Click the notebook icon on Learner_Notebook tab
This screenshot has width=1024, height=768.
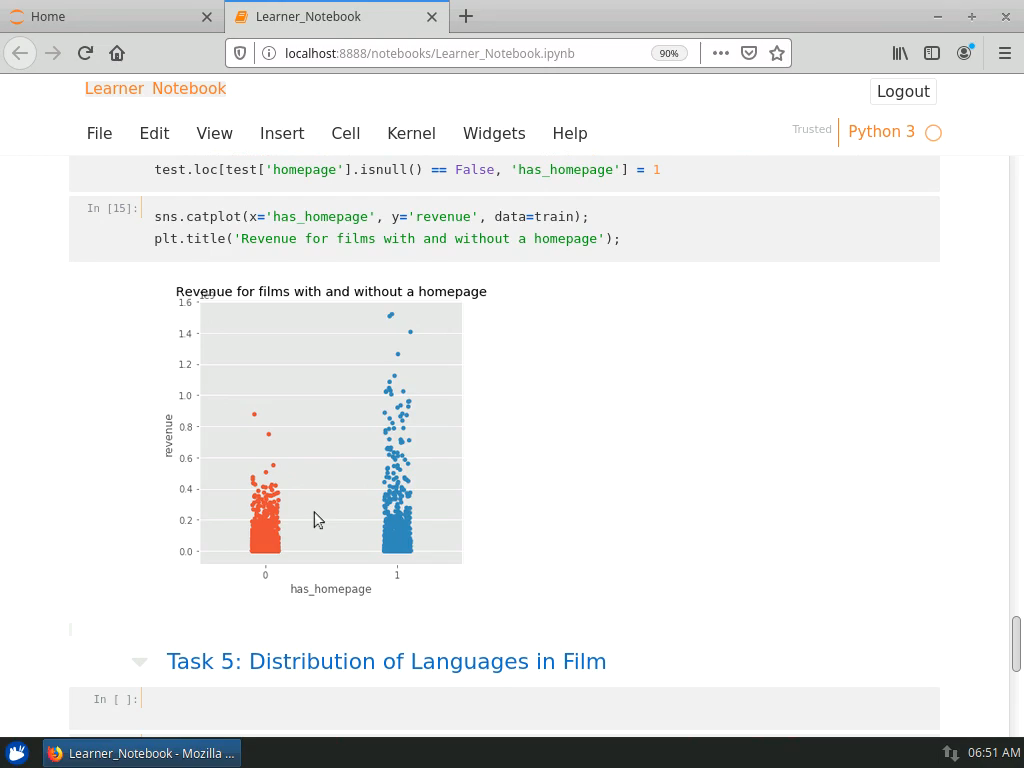tap(241, 16)
